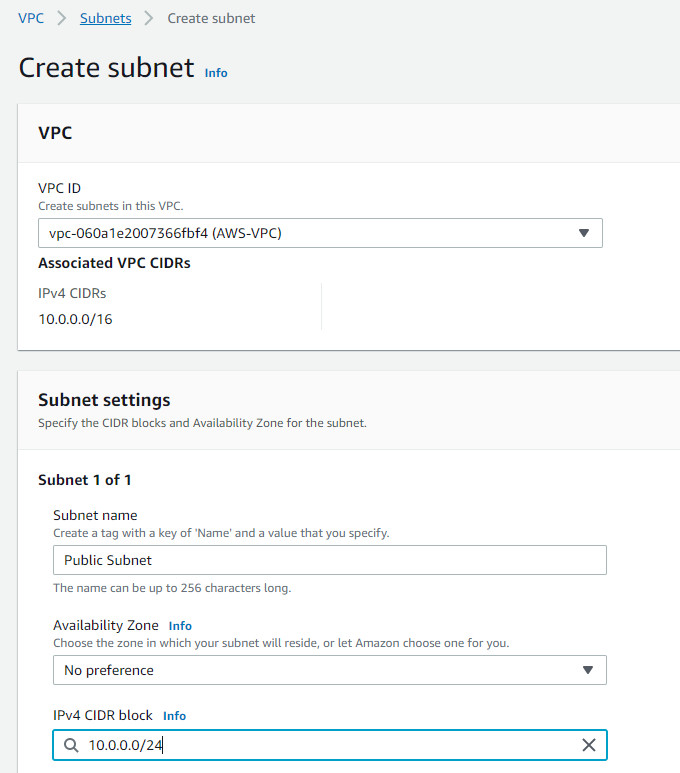Click the Associated VPC CIDRs label
680x773 pixels.
(x=114, y=263)
